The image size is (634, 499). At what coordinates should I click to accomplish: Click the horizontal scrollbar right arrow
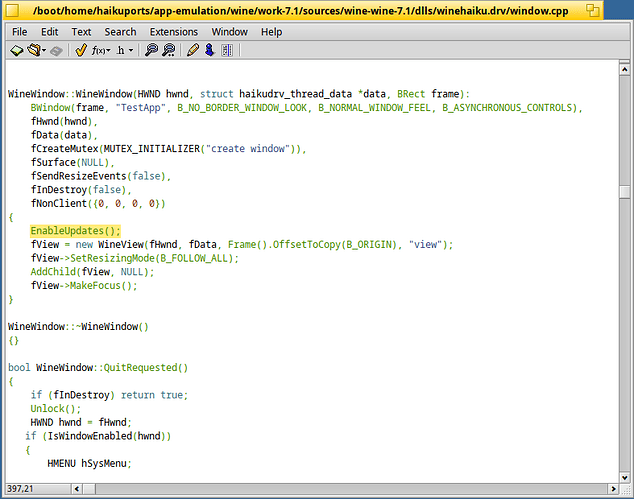[613, 489]
